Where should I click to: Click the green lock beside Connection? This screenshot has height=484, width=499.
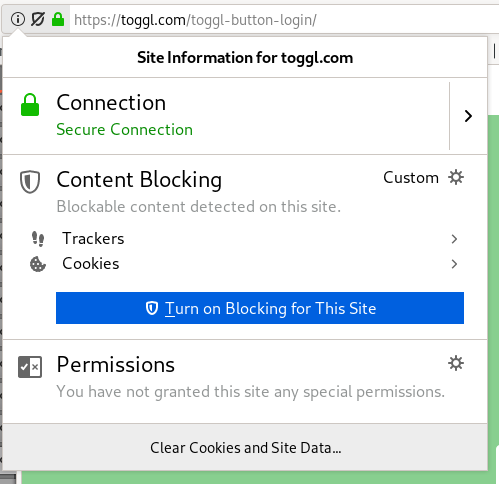(30, 105)
